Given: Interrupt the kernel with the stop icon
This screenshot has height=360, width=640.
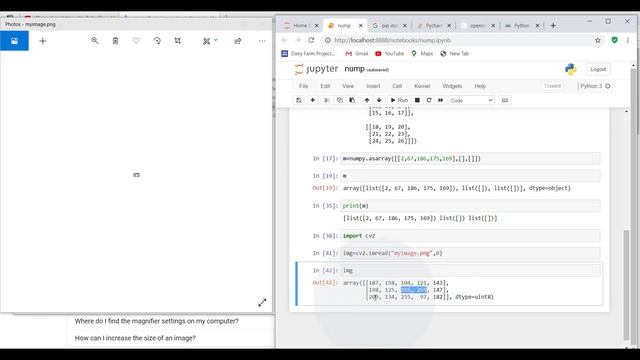Looking at the screenshot, I should [x=417, y=100].
